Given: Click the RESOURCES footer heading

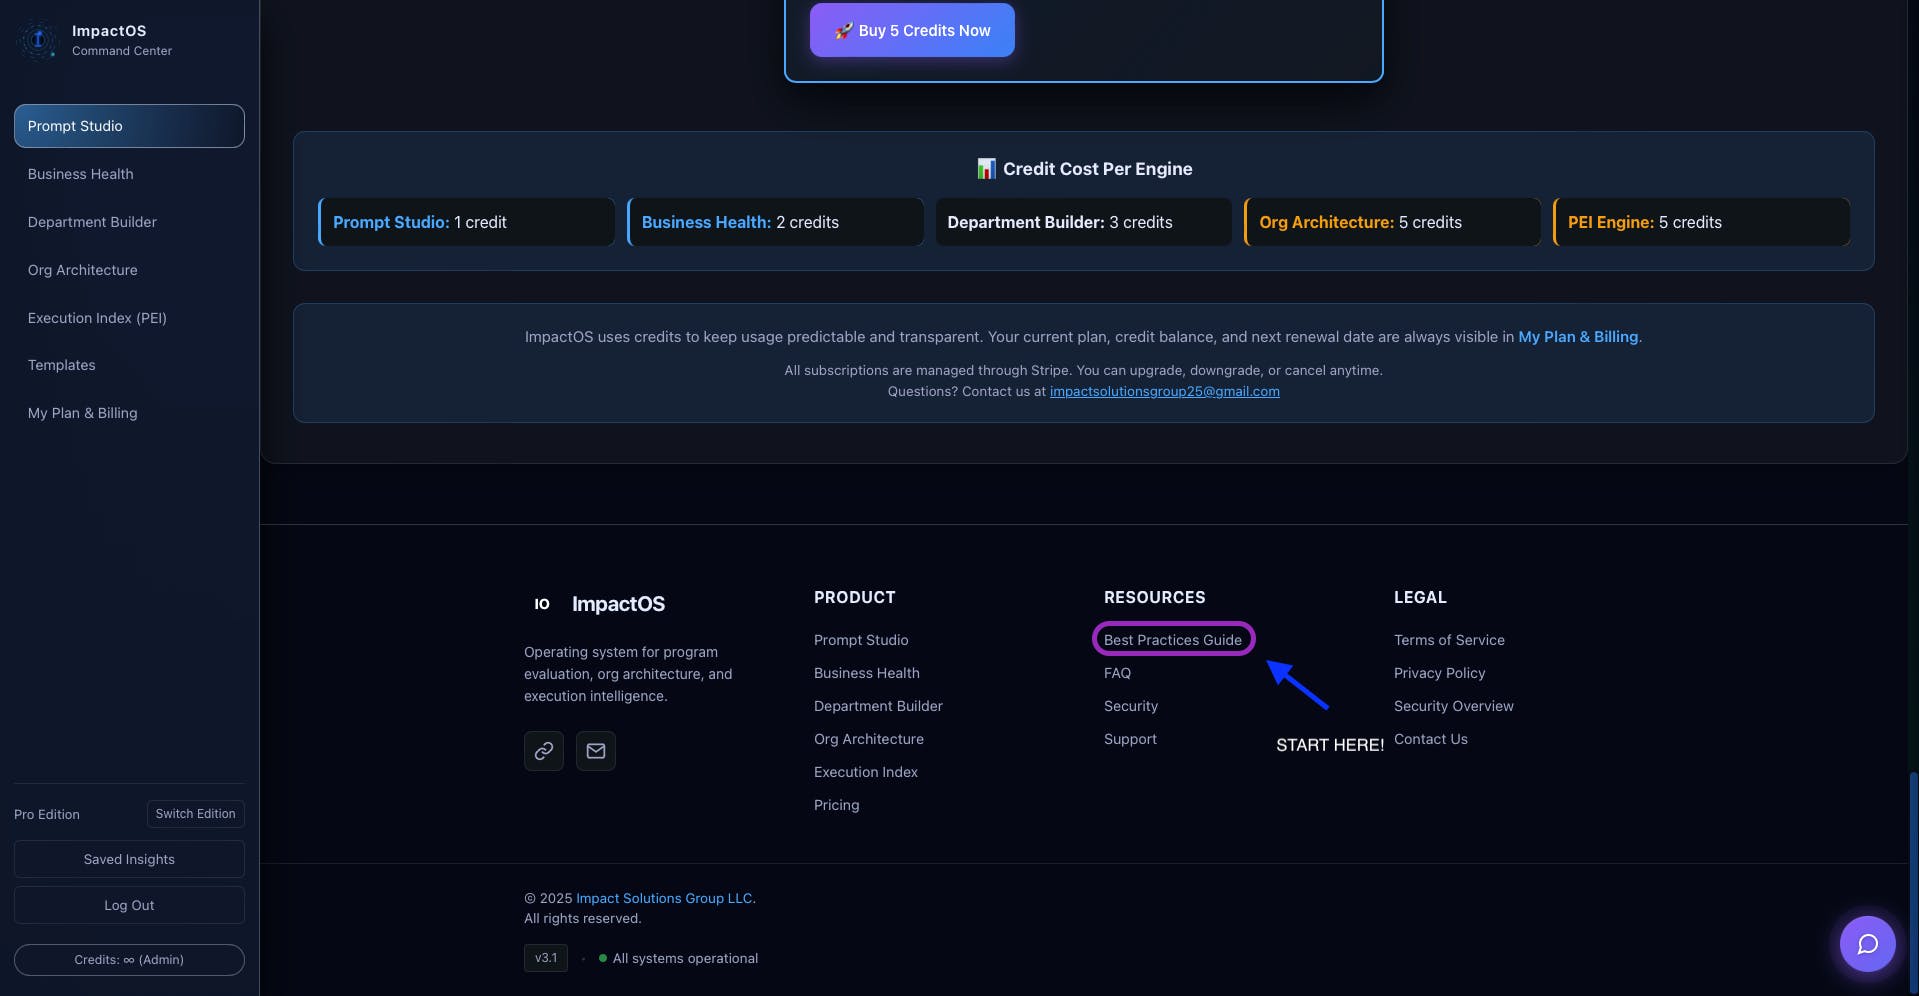Looking at the screenshot, I should click(x=1154, y=597).
